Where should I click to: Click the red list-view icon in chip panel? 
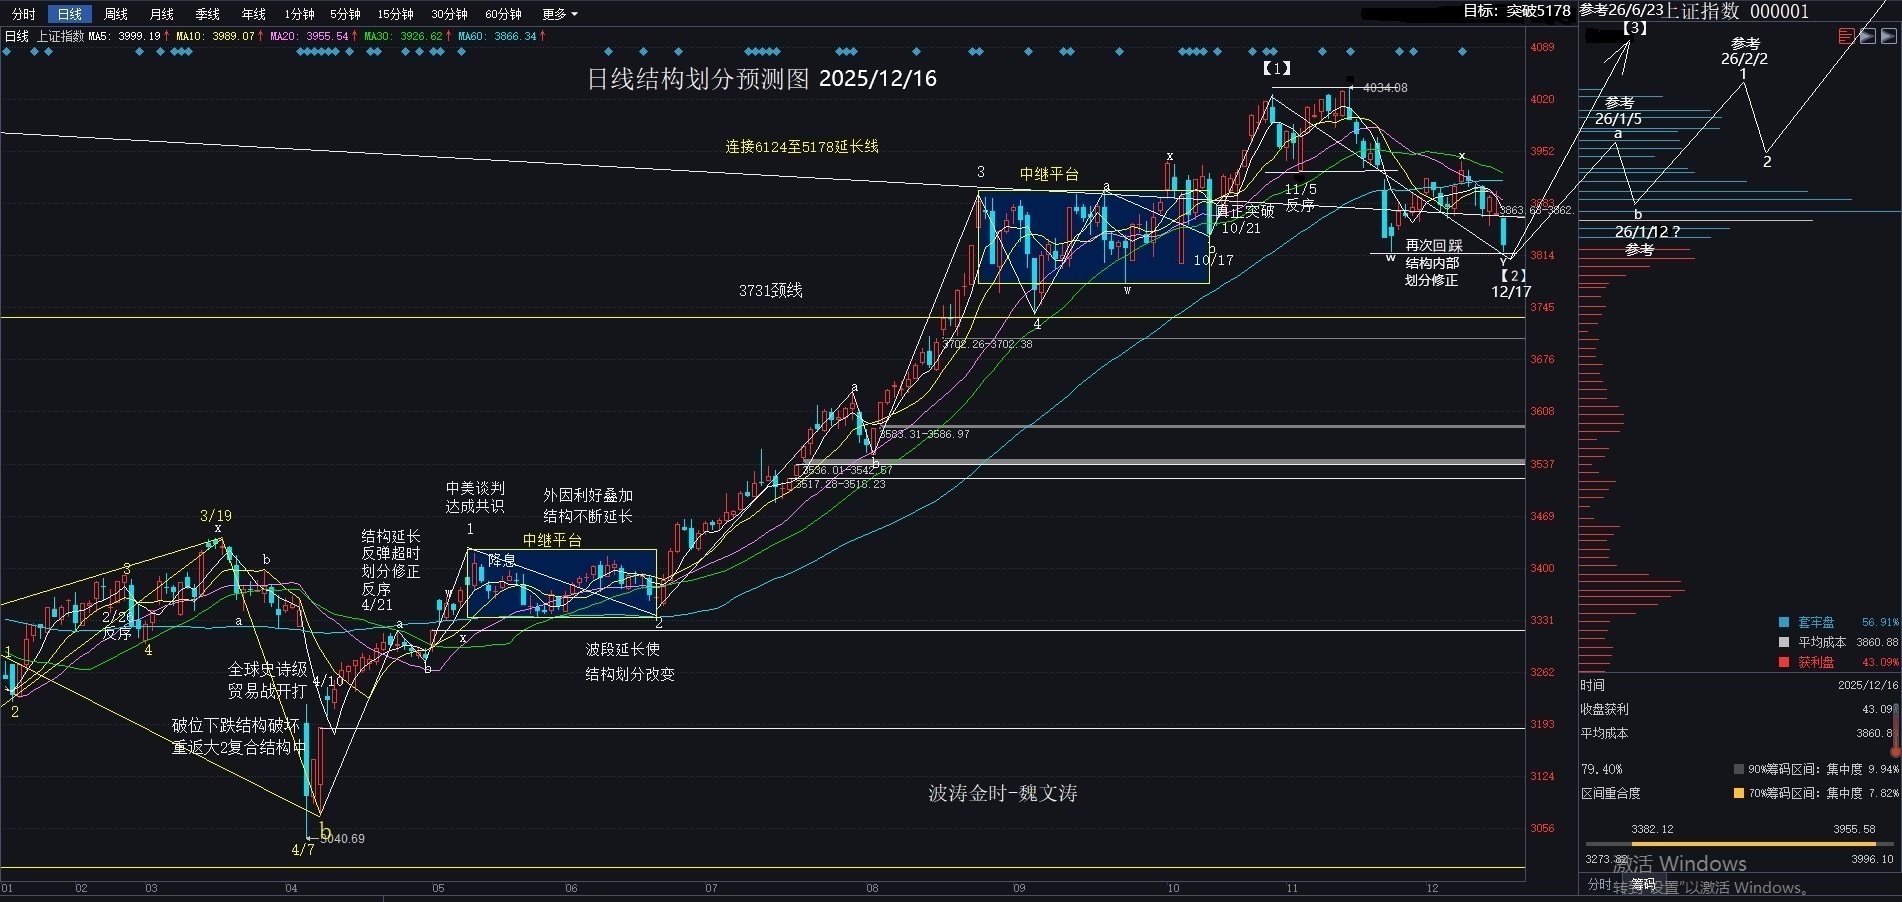point(1846,36)
